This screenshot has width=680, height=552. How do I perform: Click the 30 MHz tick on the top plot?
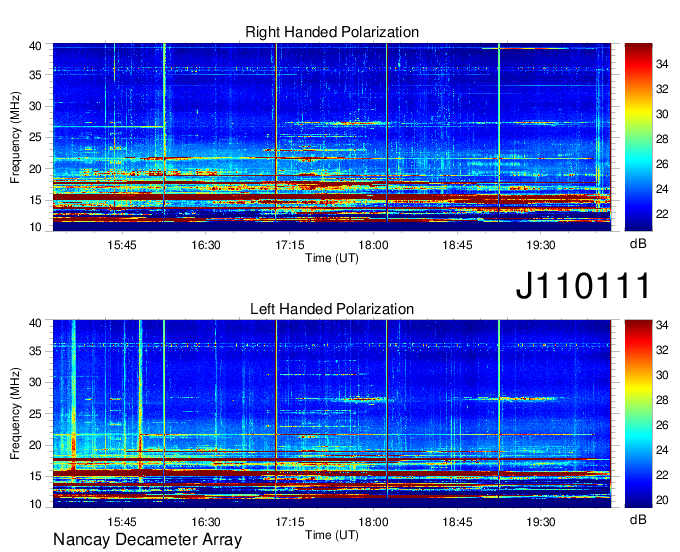[x=35, y=106]
